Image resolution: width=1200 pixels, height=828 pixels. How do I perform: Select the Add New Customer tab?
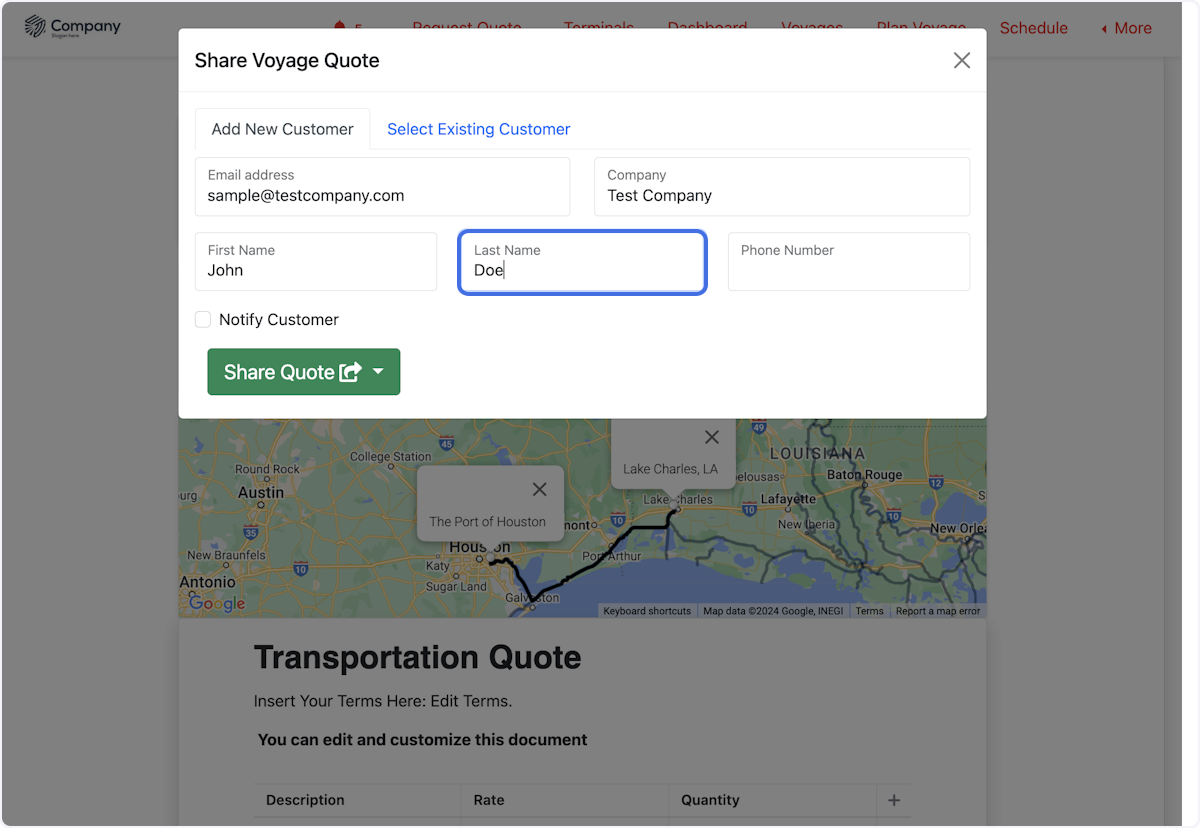click(x=282, y=129)
